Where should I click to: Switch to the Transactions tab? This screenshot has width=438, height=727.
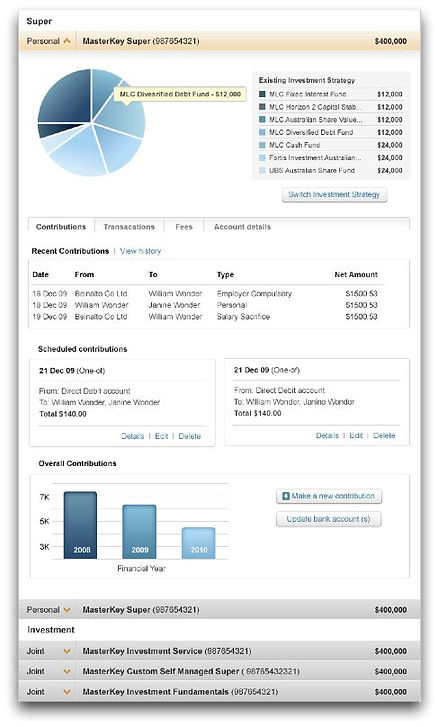point(129,227)
